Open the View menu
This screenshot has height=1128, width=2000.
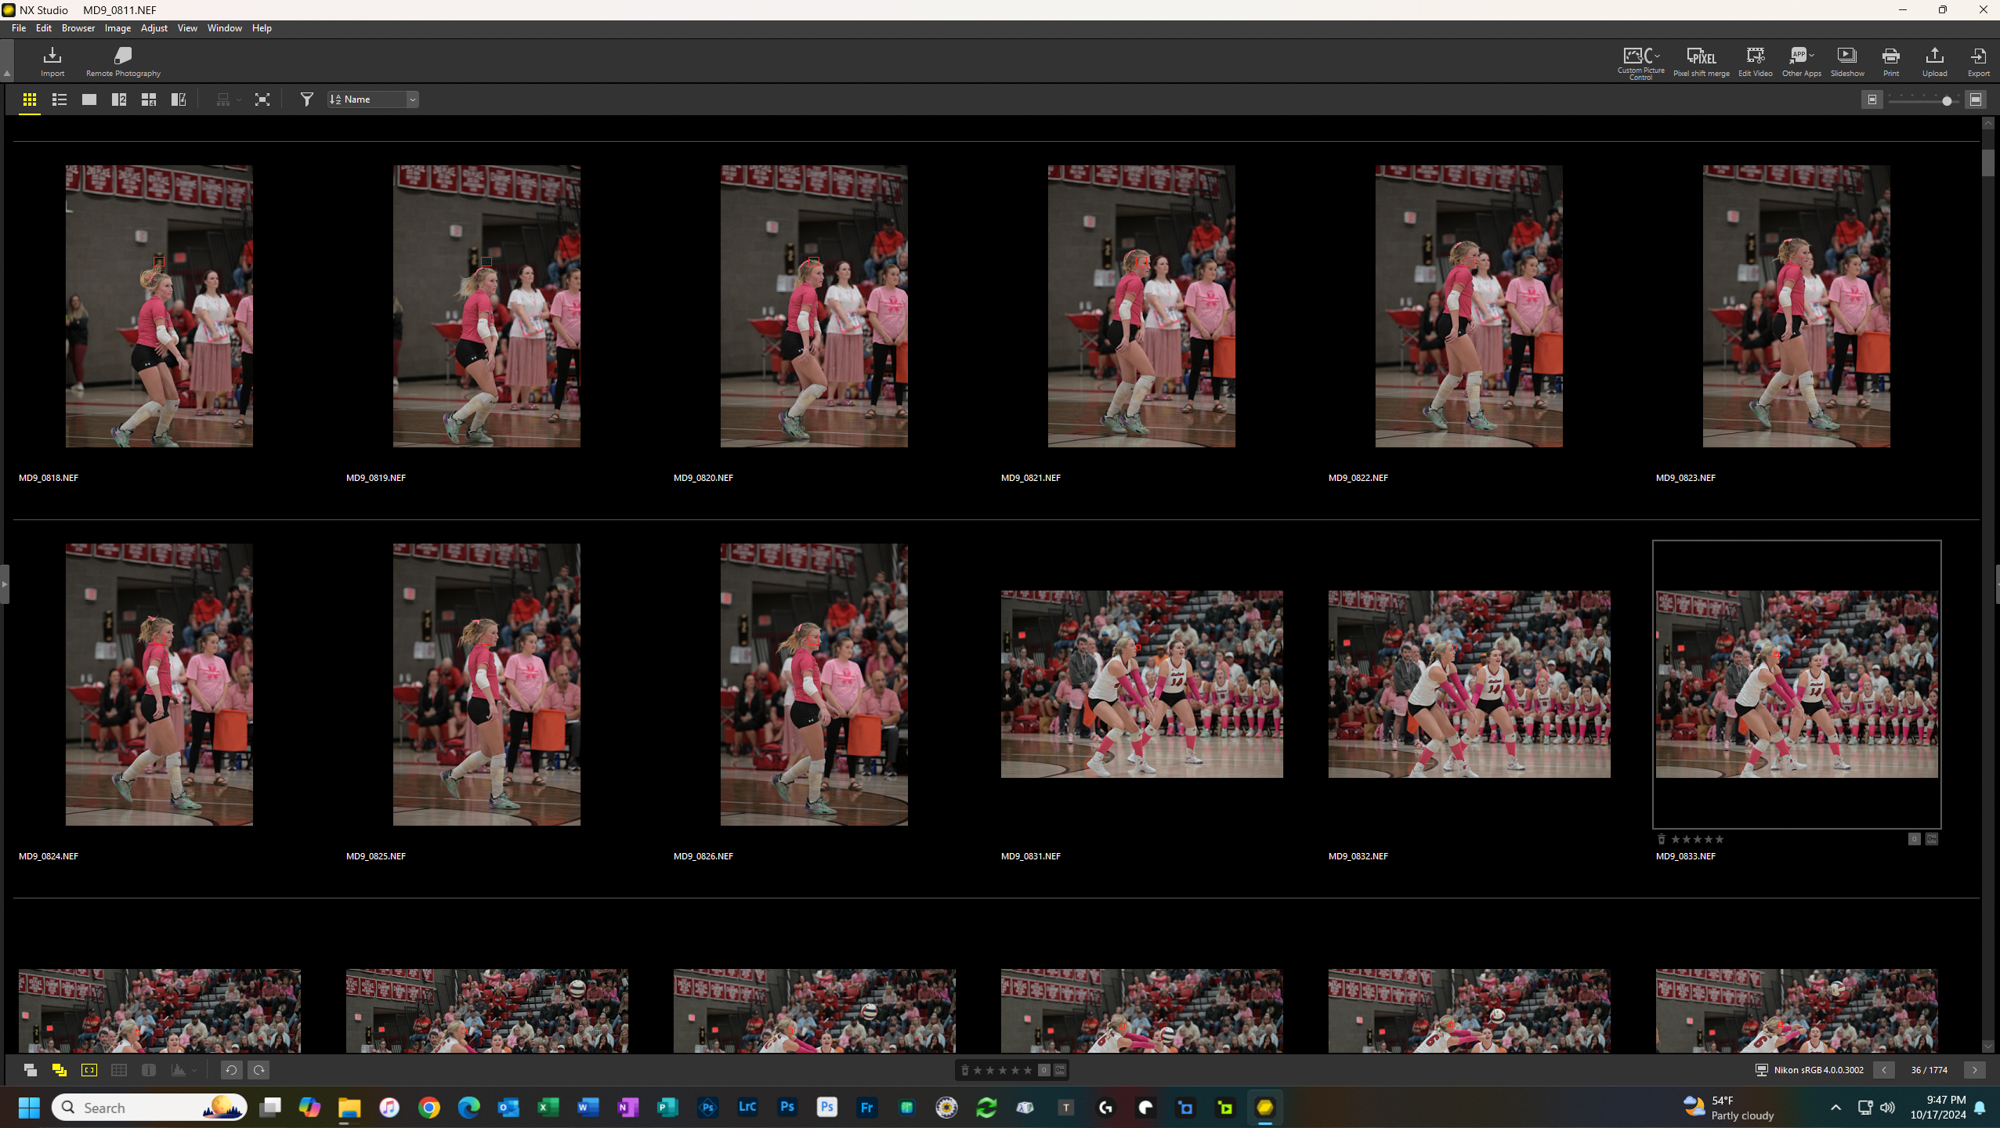pos(187,28)
